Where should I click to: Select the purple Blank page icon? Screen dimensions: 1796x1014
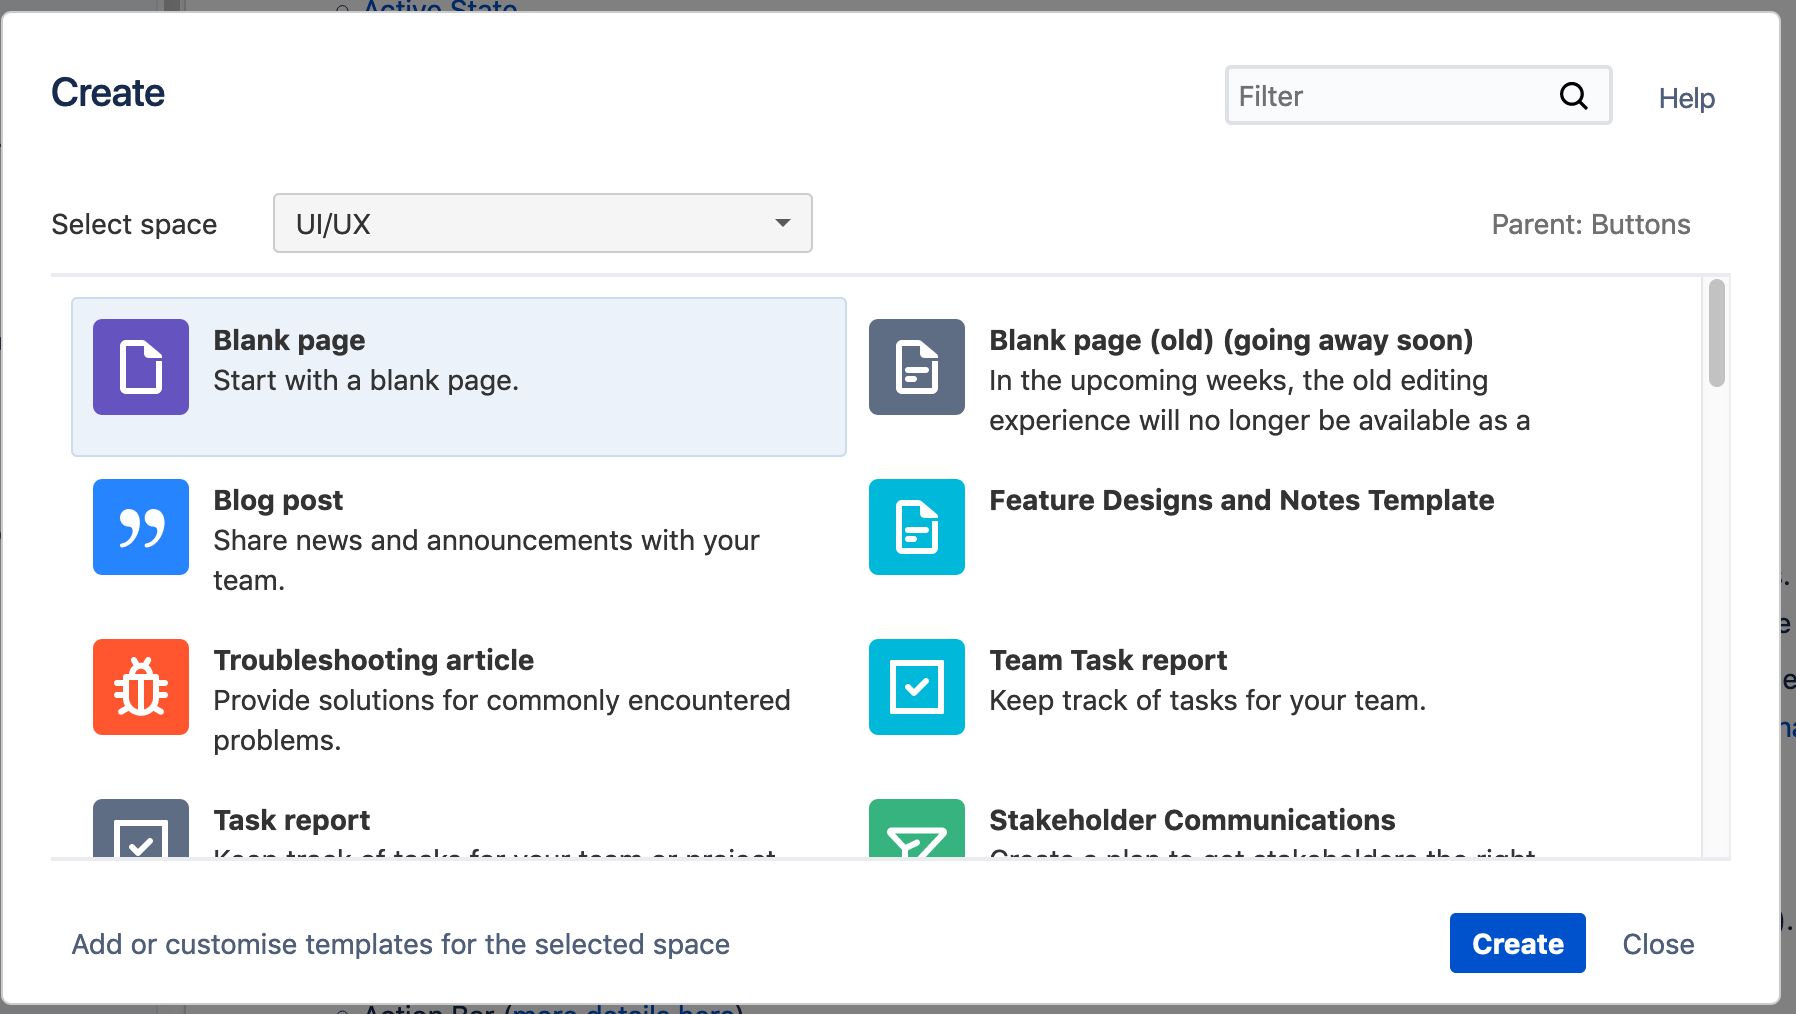coord(141,367)
